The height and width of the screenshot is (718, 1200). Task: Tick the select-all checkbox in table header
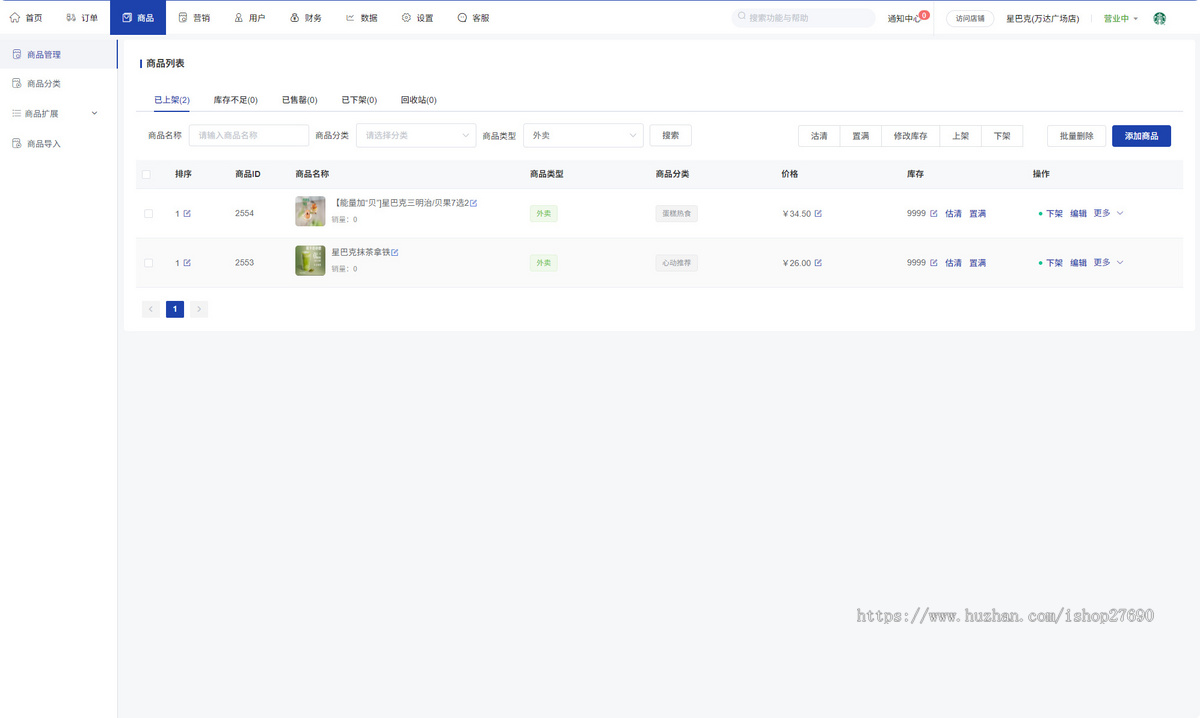(146, 174)
